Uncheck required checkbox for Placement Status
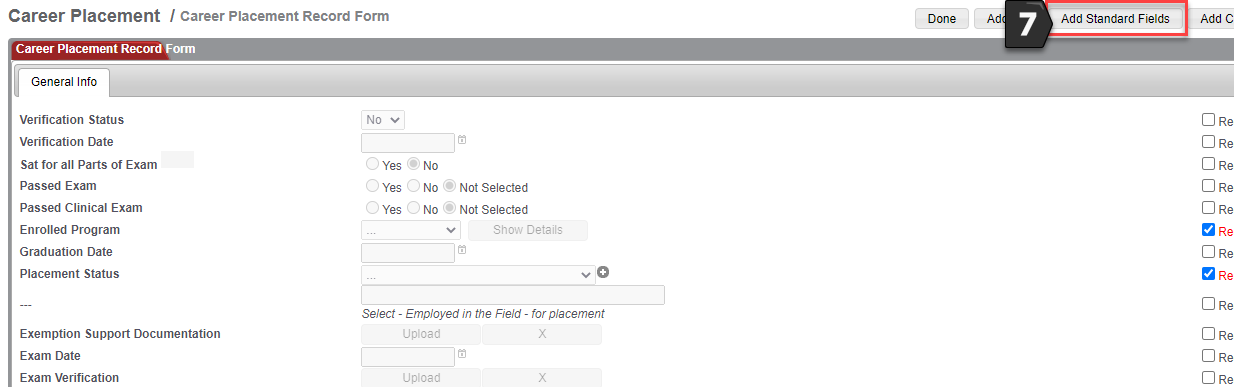The image size is (1234, 387). pyautogui.click(x=1209, y=274)
